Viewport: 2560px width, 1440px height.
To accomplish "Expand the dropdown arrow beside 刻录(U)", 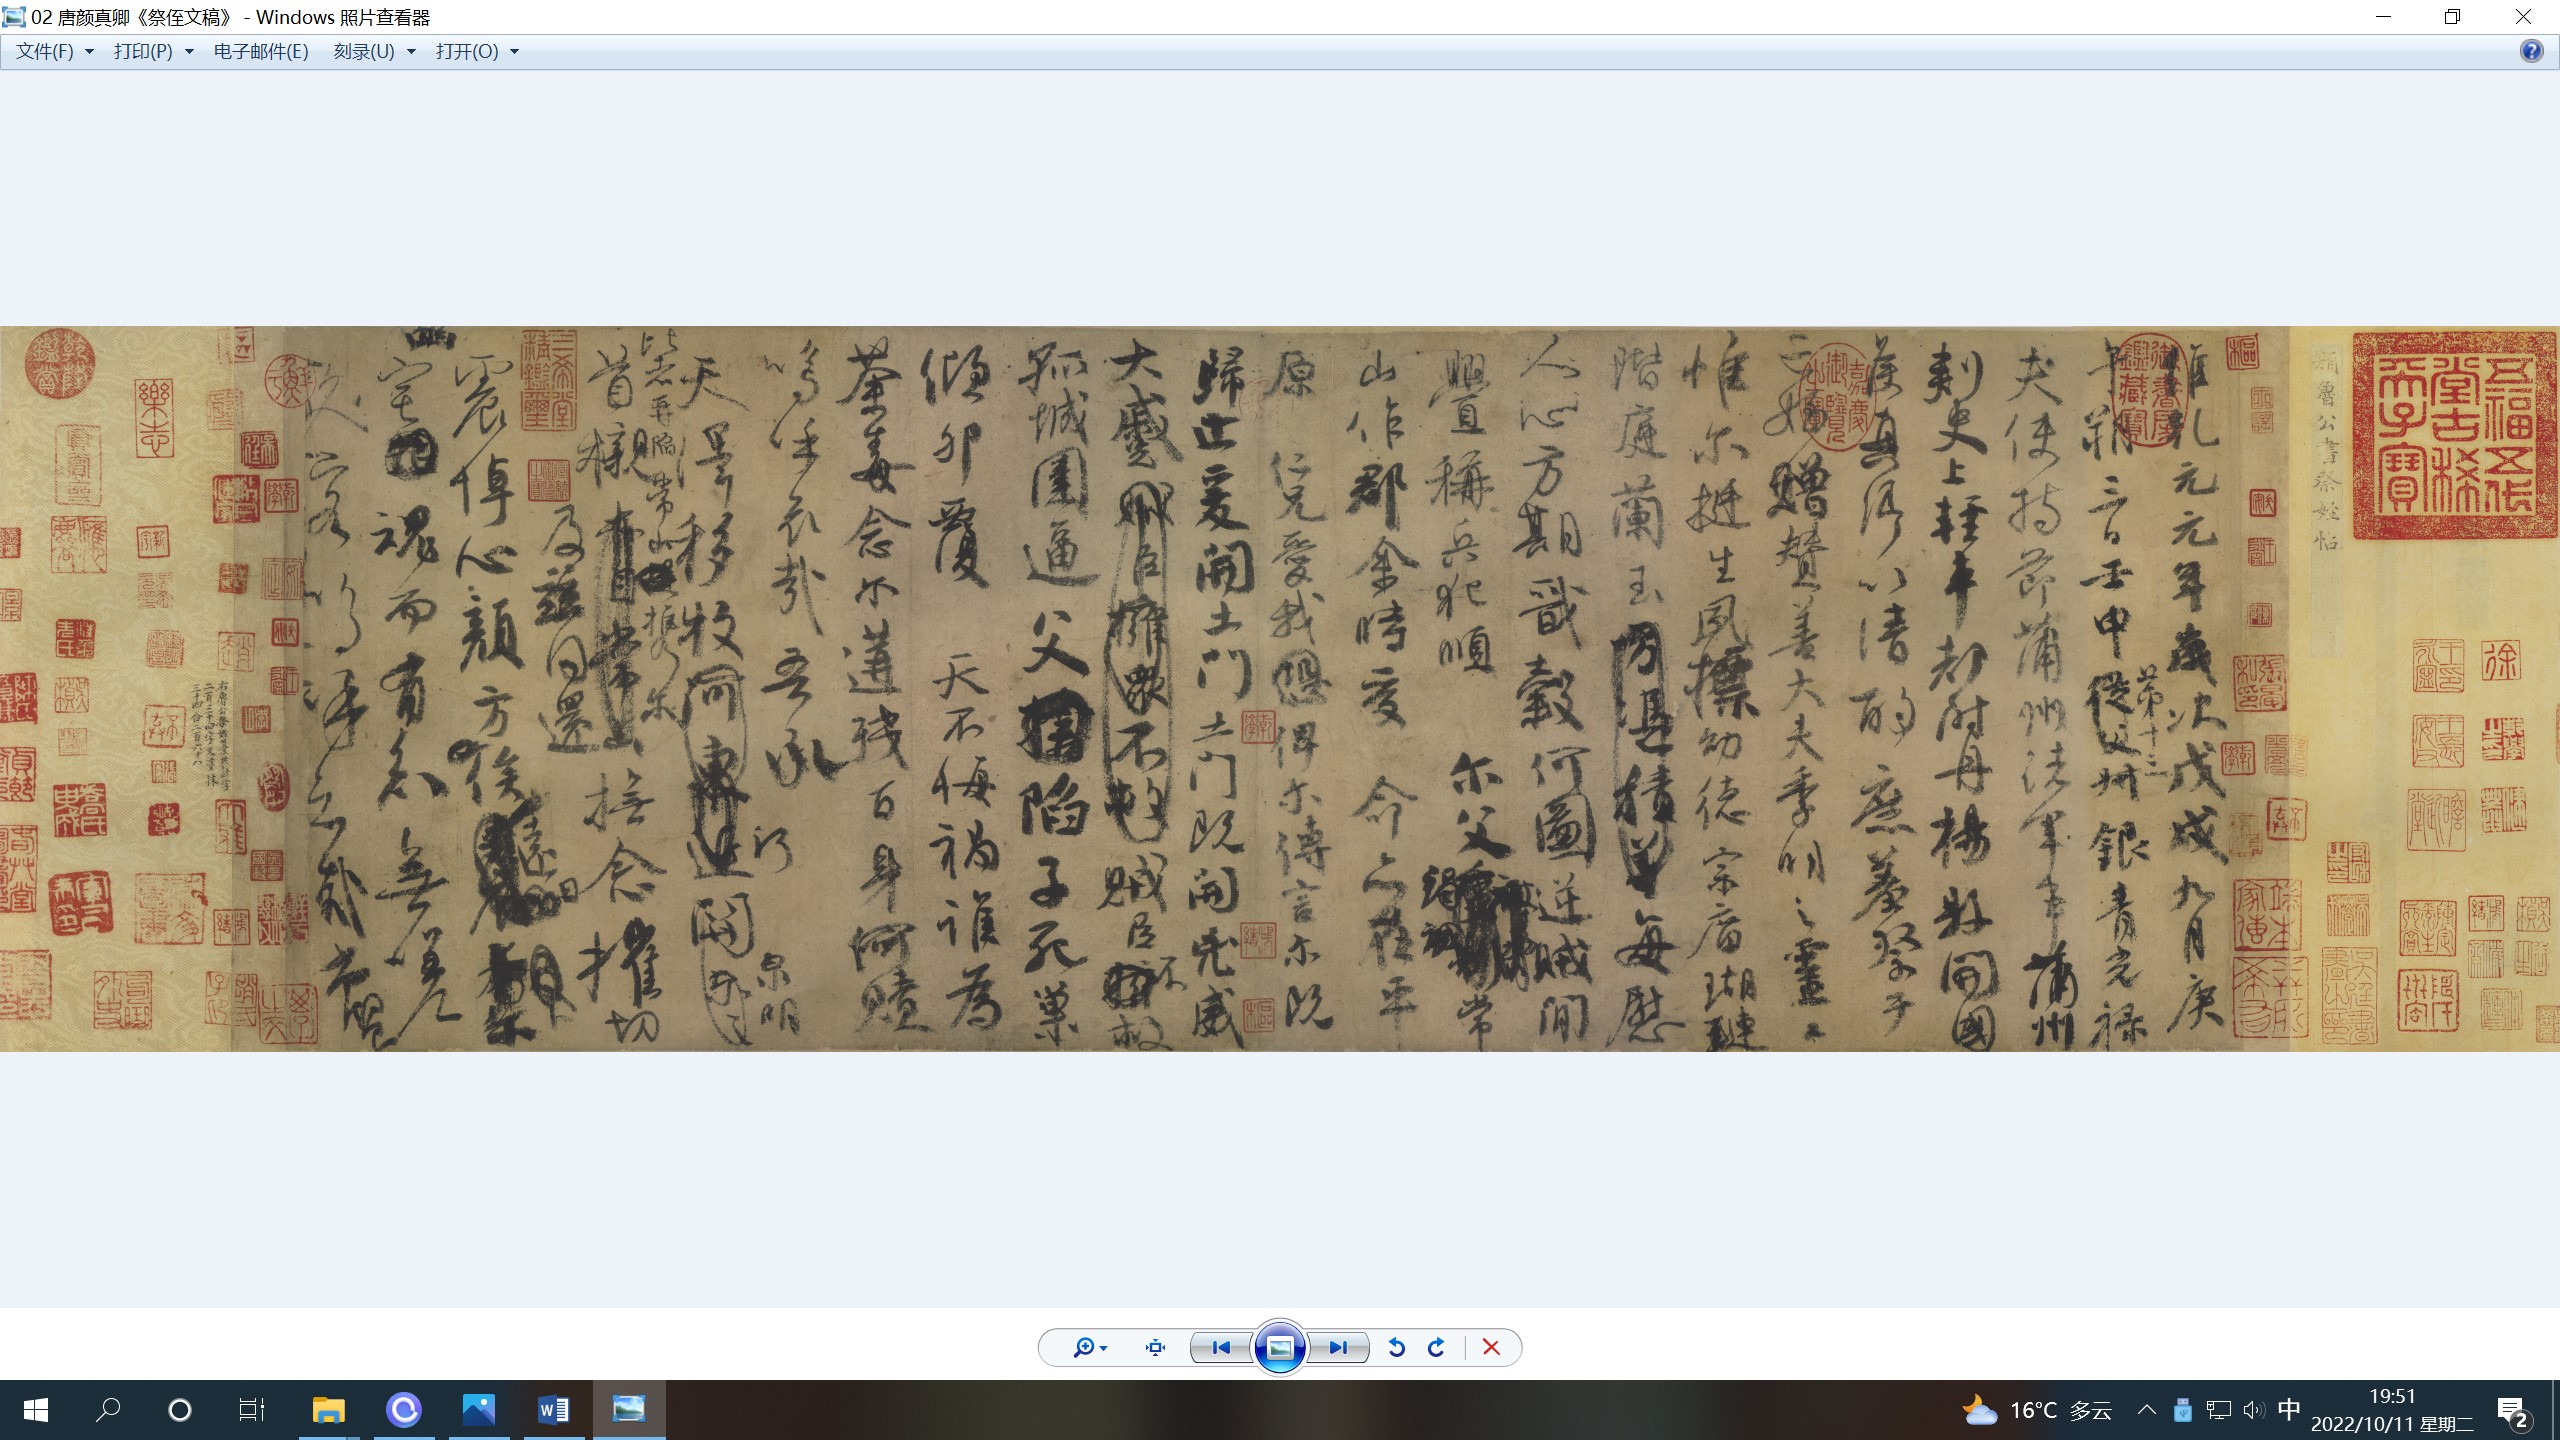I will [x=411, y=52].
